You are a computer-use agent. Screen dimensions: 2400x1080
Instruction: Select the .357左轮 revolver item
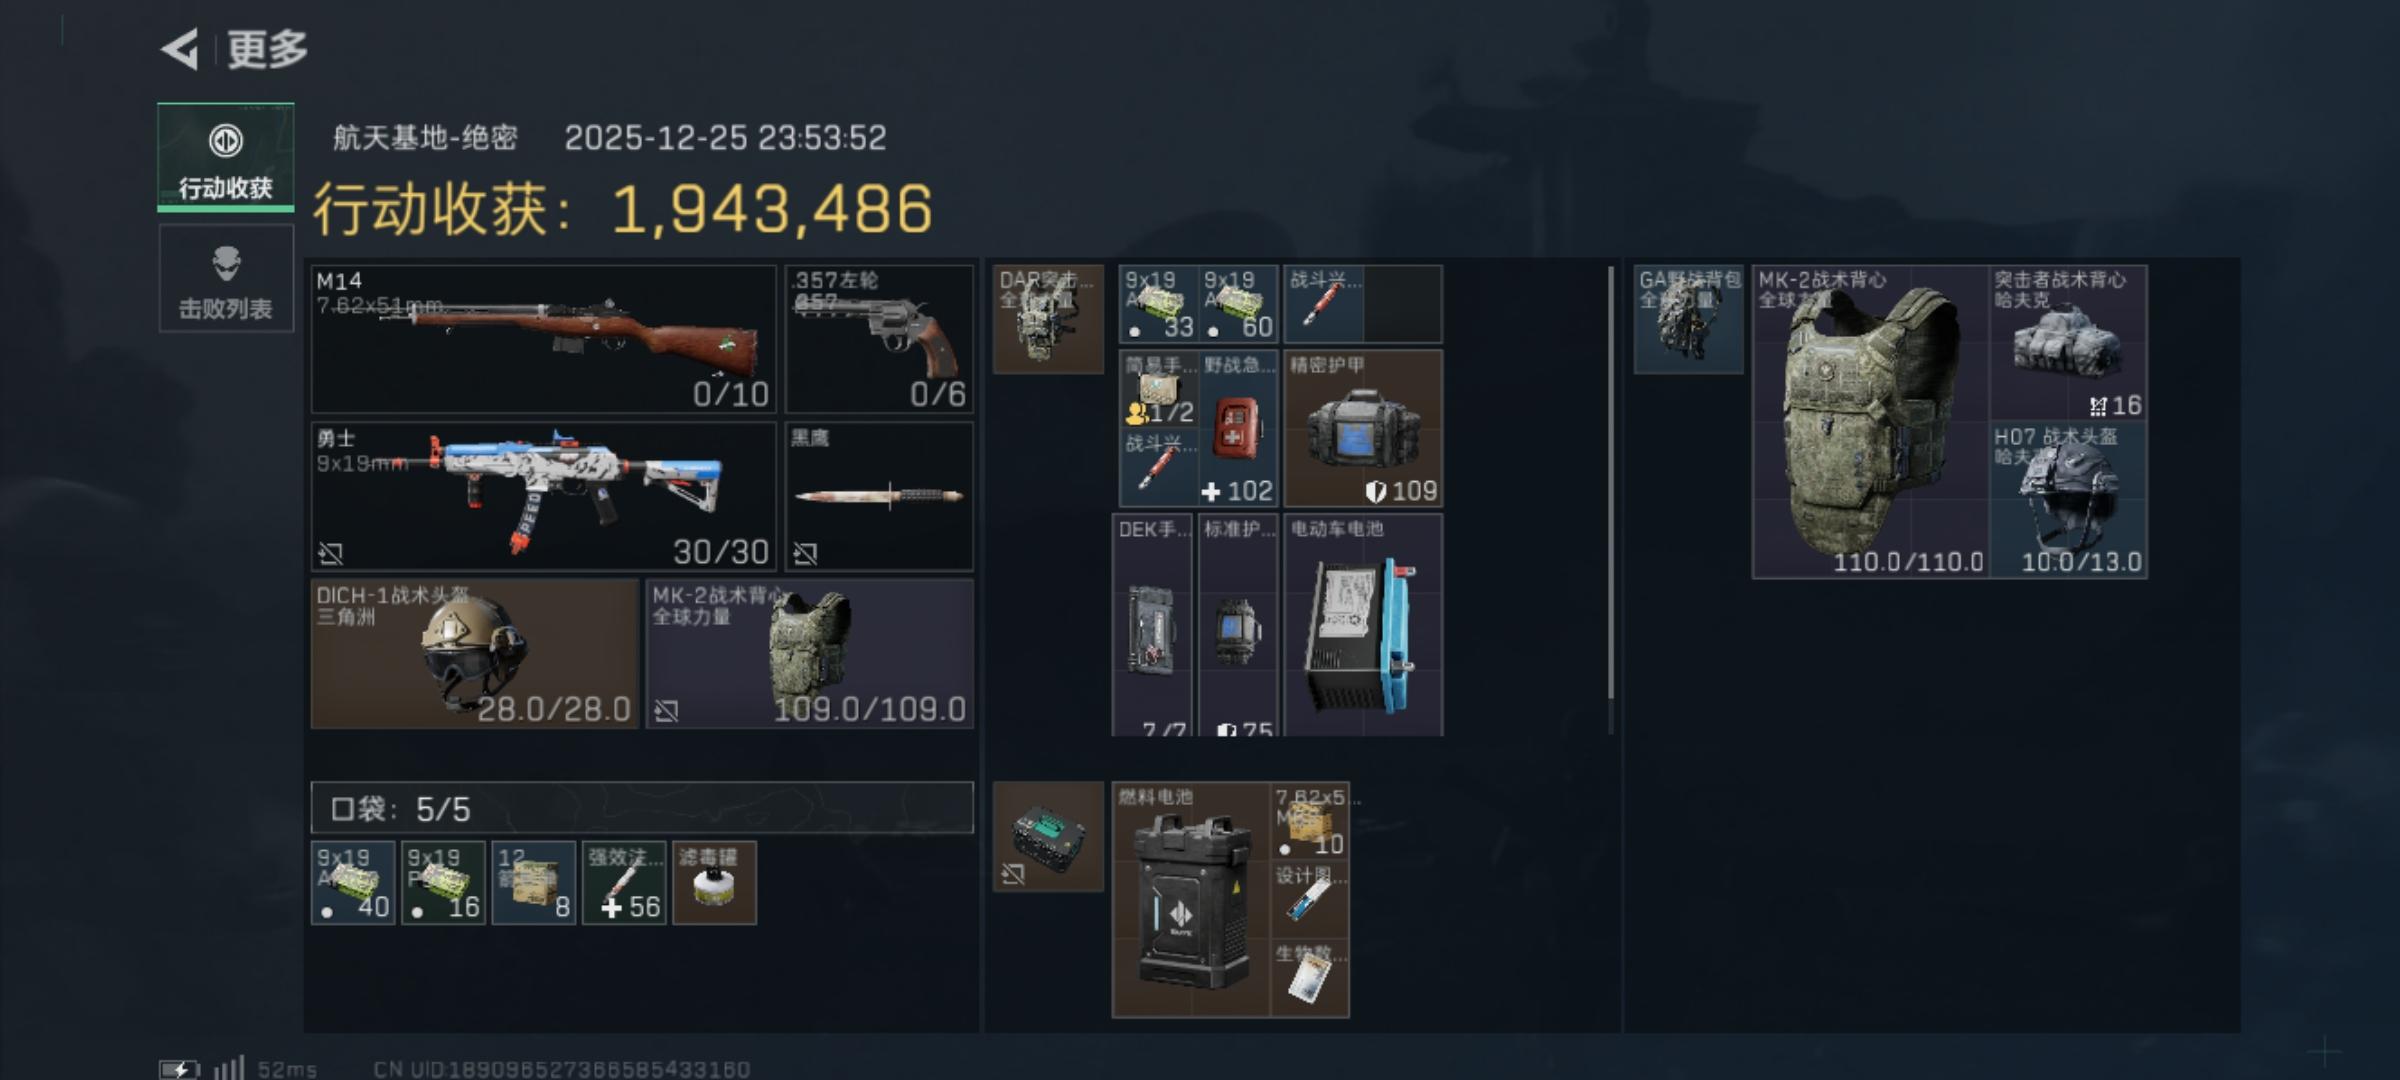(879, 339)
